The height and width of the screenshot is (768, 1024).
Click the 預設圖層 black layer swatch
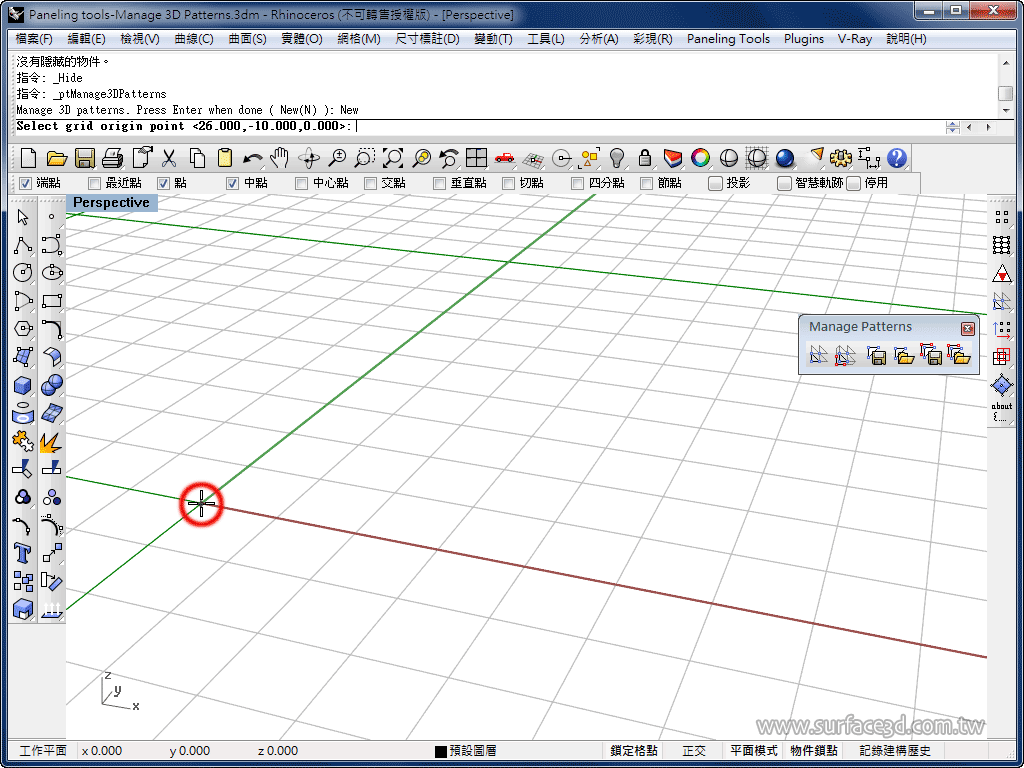click(x=441, y=752)
